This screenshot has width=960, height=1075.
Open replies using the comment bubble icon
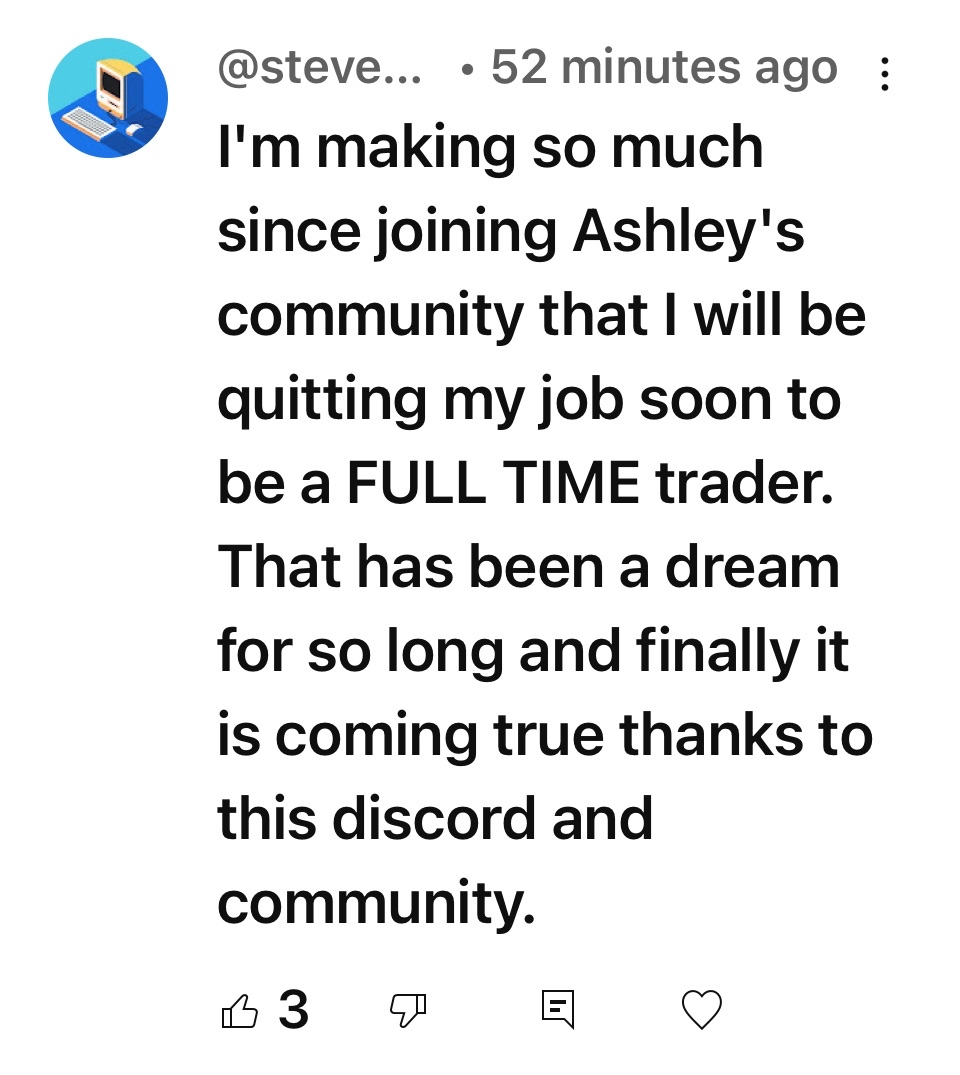tap(557, 1009)
